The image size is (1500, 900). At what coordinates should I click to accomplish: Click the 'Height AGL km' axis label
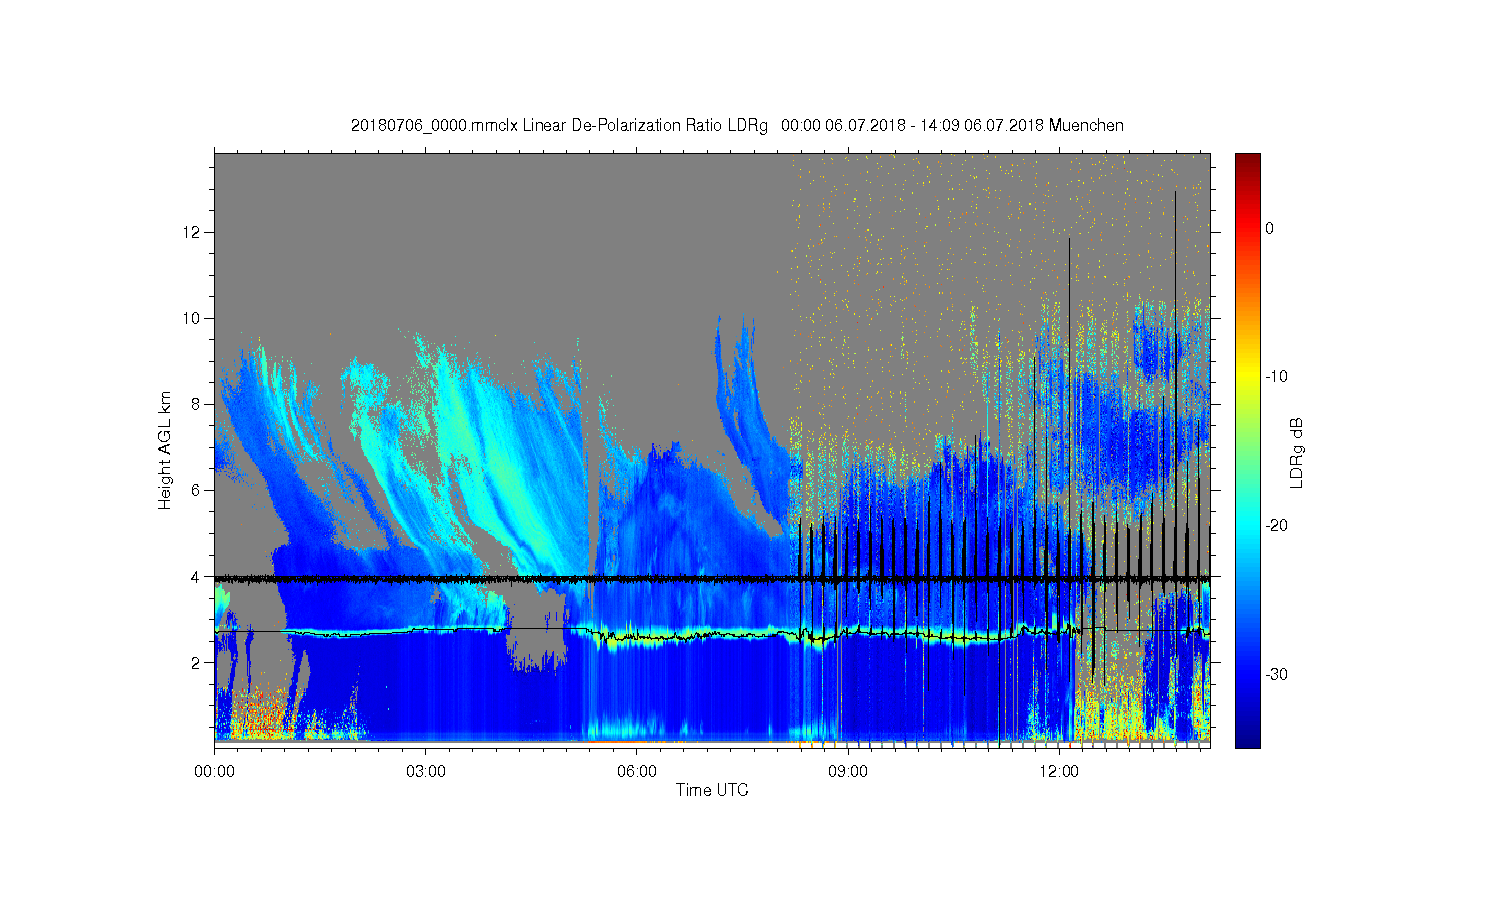point(165,450)
